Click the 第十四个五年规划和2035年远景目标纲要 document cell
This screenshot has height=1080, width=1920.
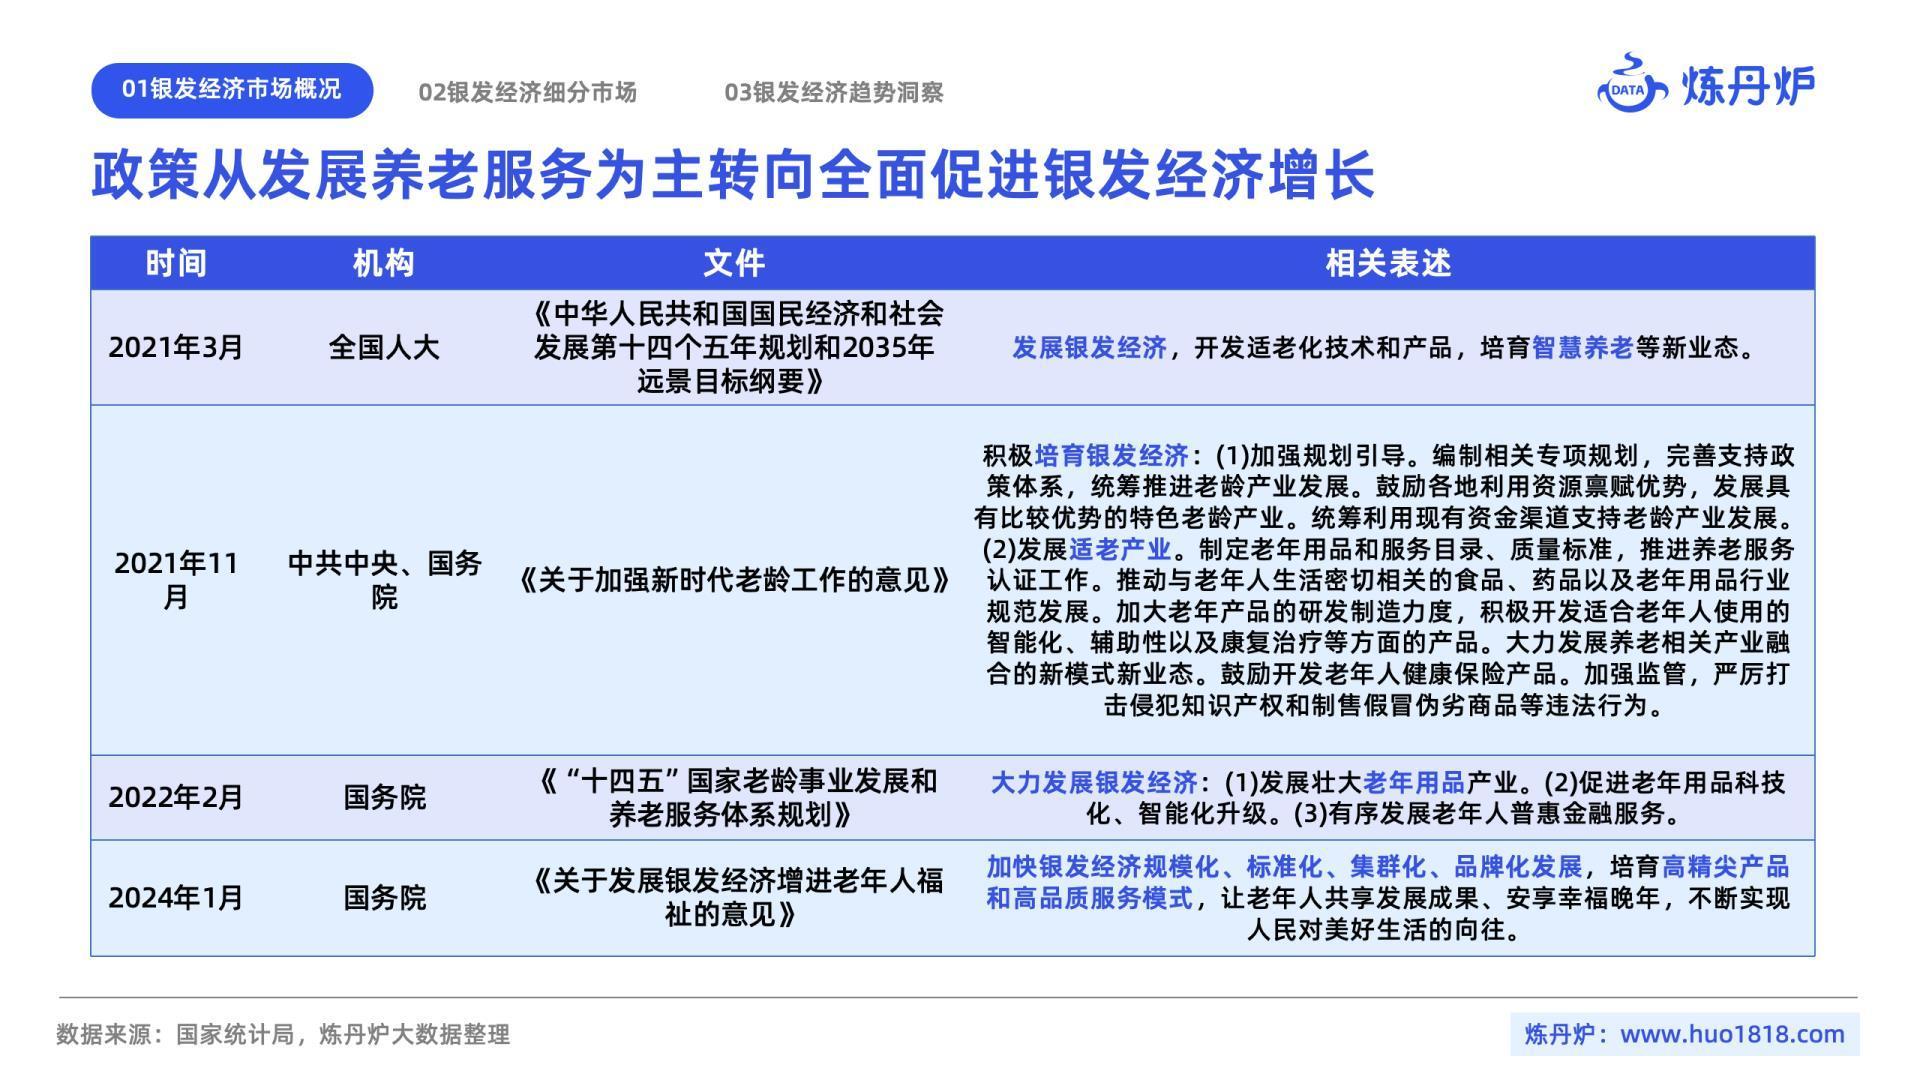[x=734, y=348]
